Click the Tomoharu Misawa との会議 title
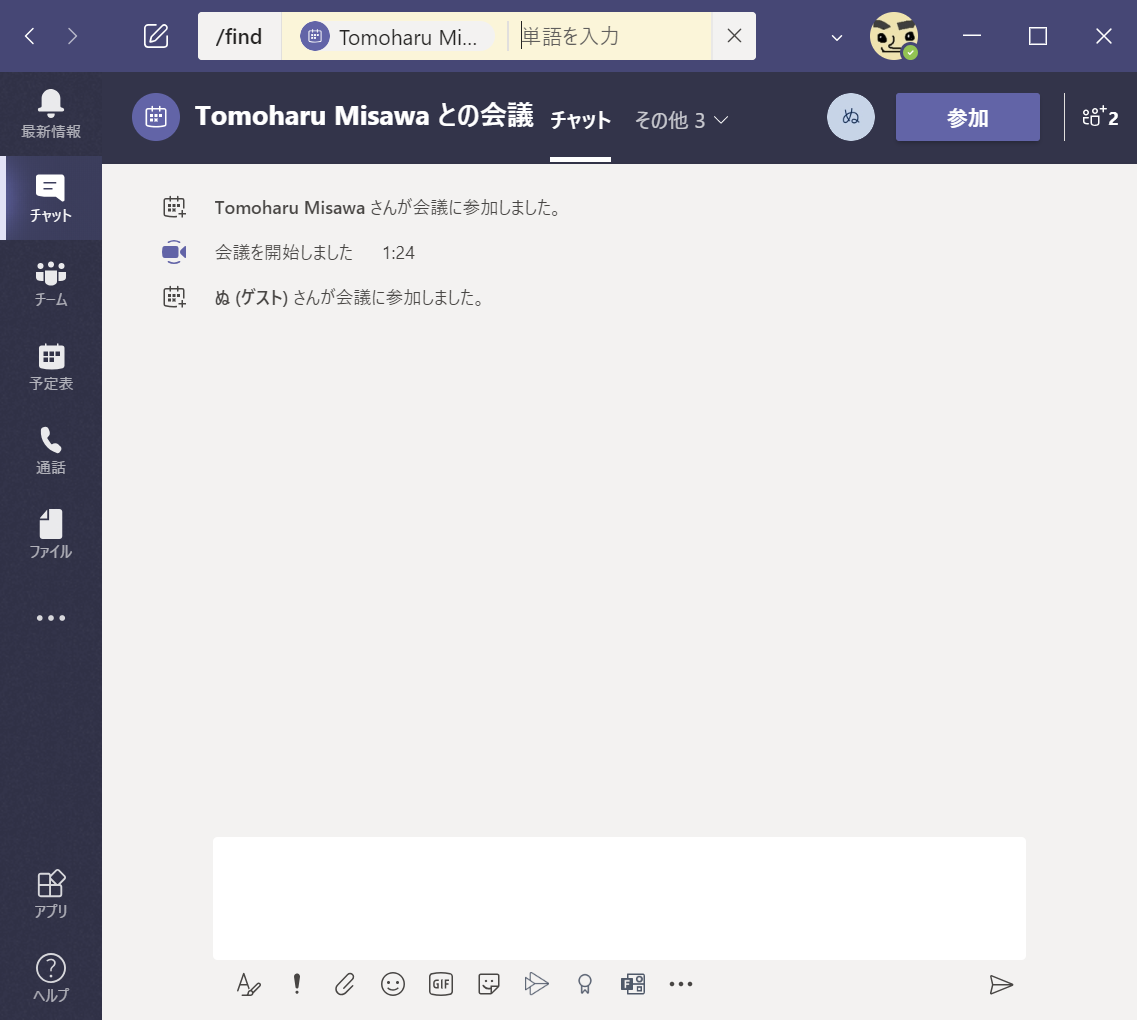This screenshot has height=1020, width=1137. [364, 116]
